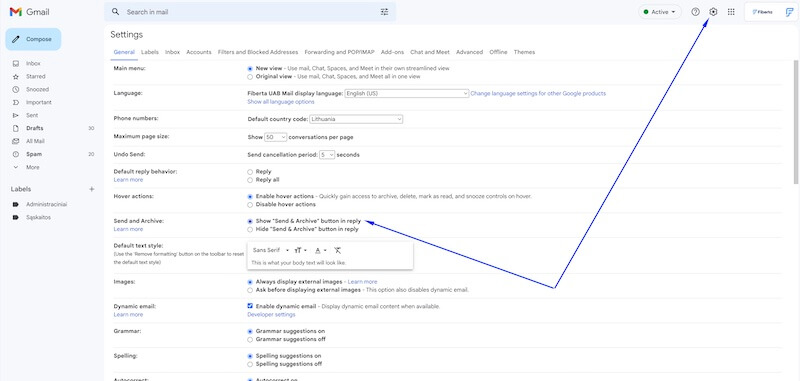Create new label plus icon
Screen dimensions: 800x381
coord(92,189)
